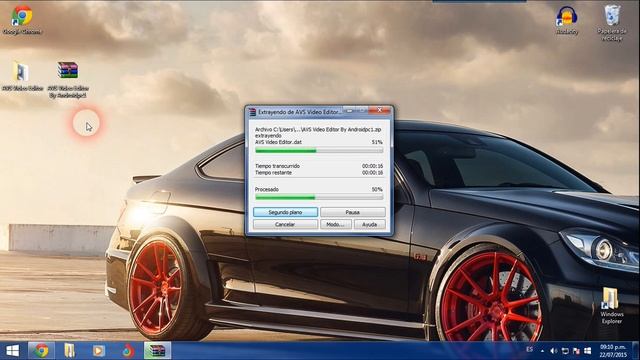Launch the media player taskbar icon
Viewport: 640px width, 360px height.
[x=98, y=351]
